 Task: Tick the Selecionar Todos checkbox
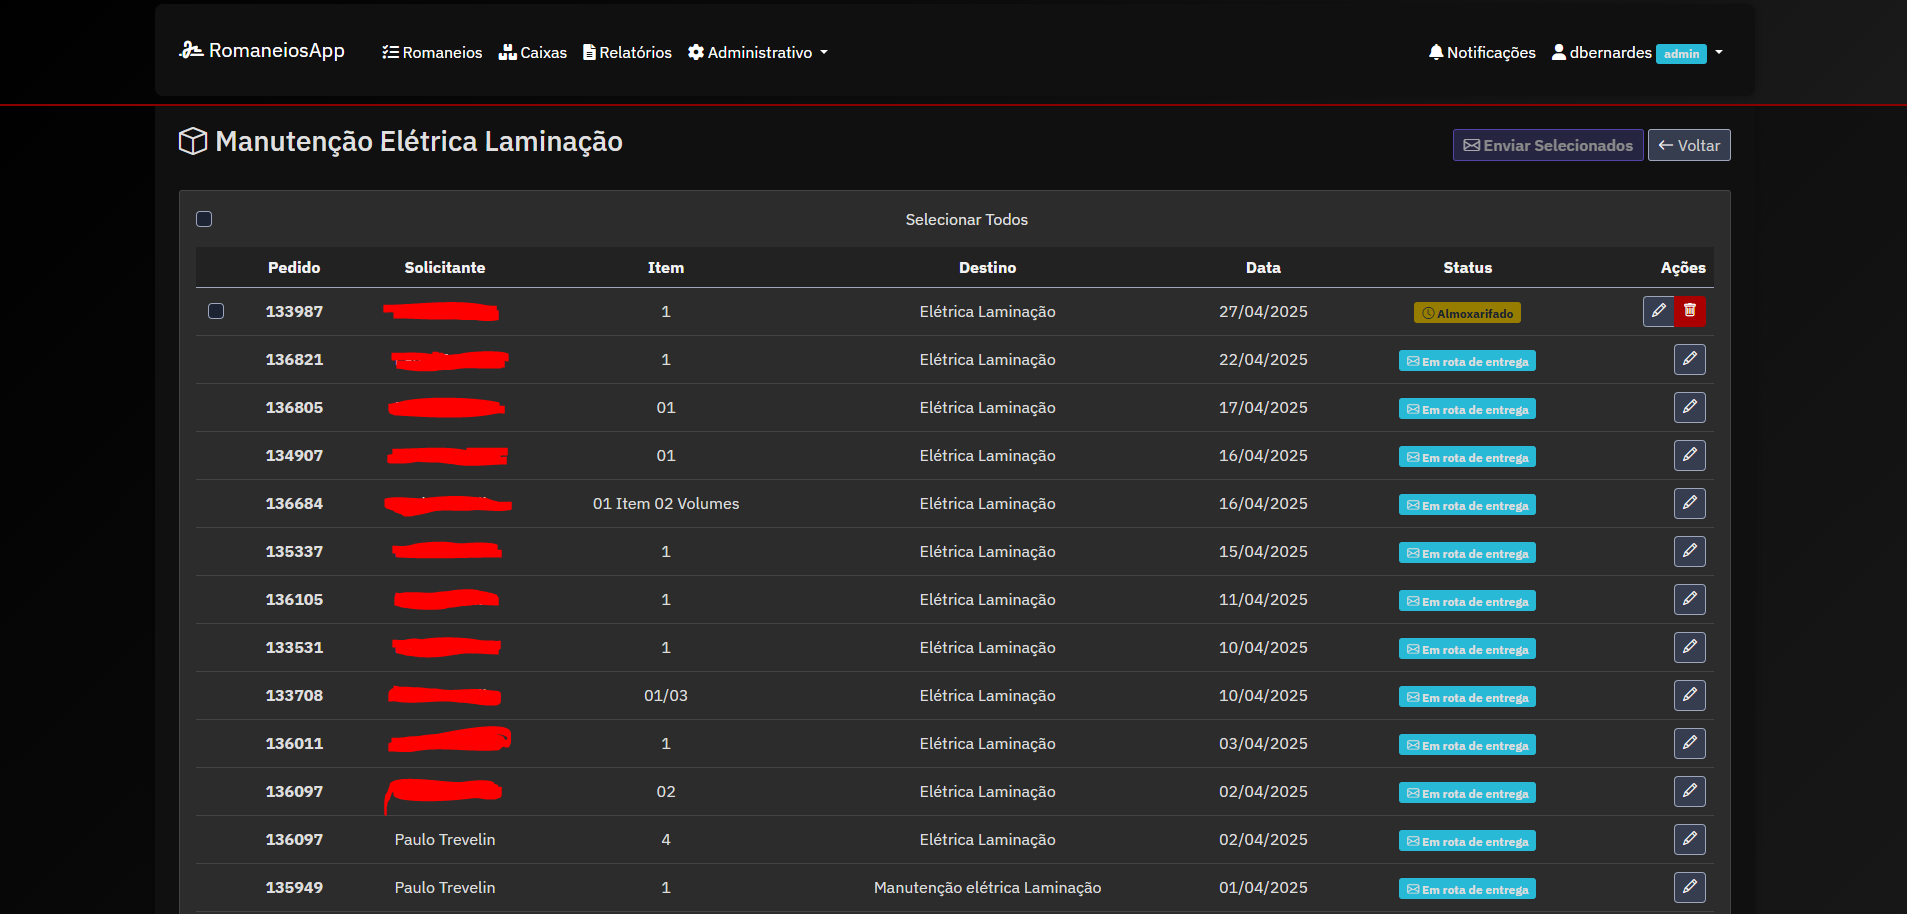pyautogui.click(x=204, y=219)
